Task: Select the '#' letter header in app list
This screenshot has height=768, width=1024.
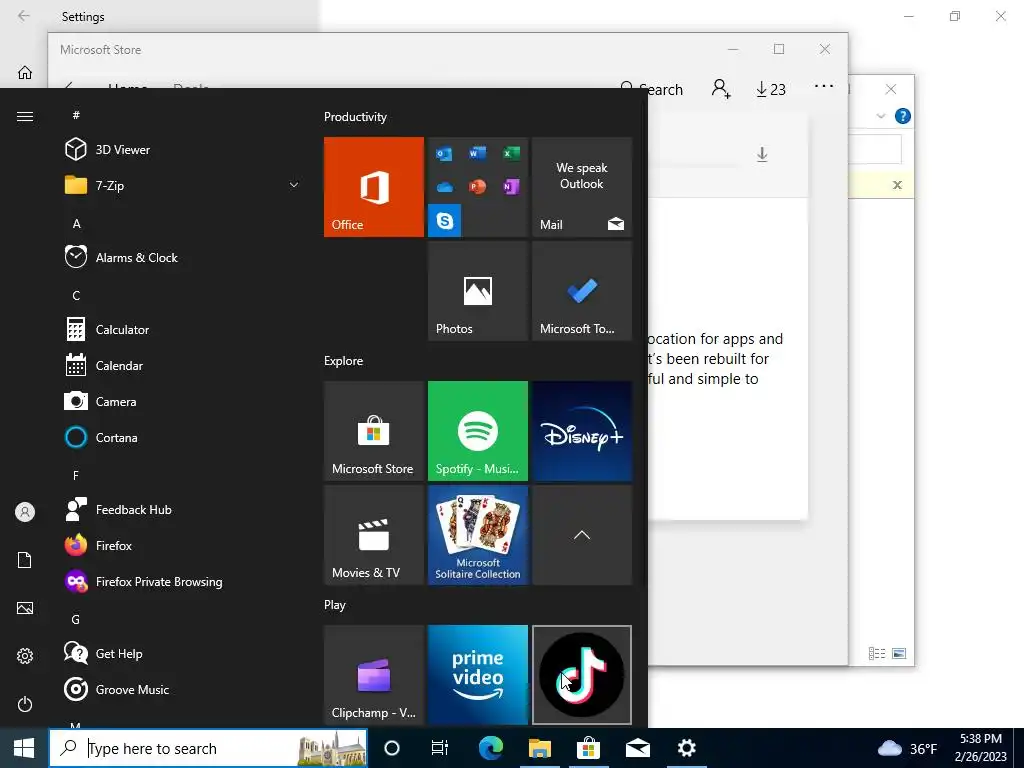Action: click(76, 115)
